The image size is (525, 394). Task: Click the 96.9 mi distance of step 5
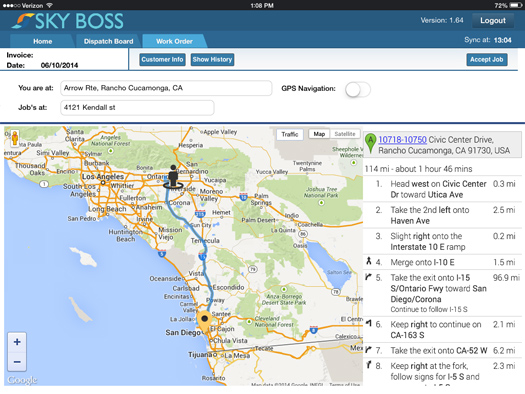pyautogui.click(x=506, y=278)
